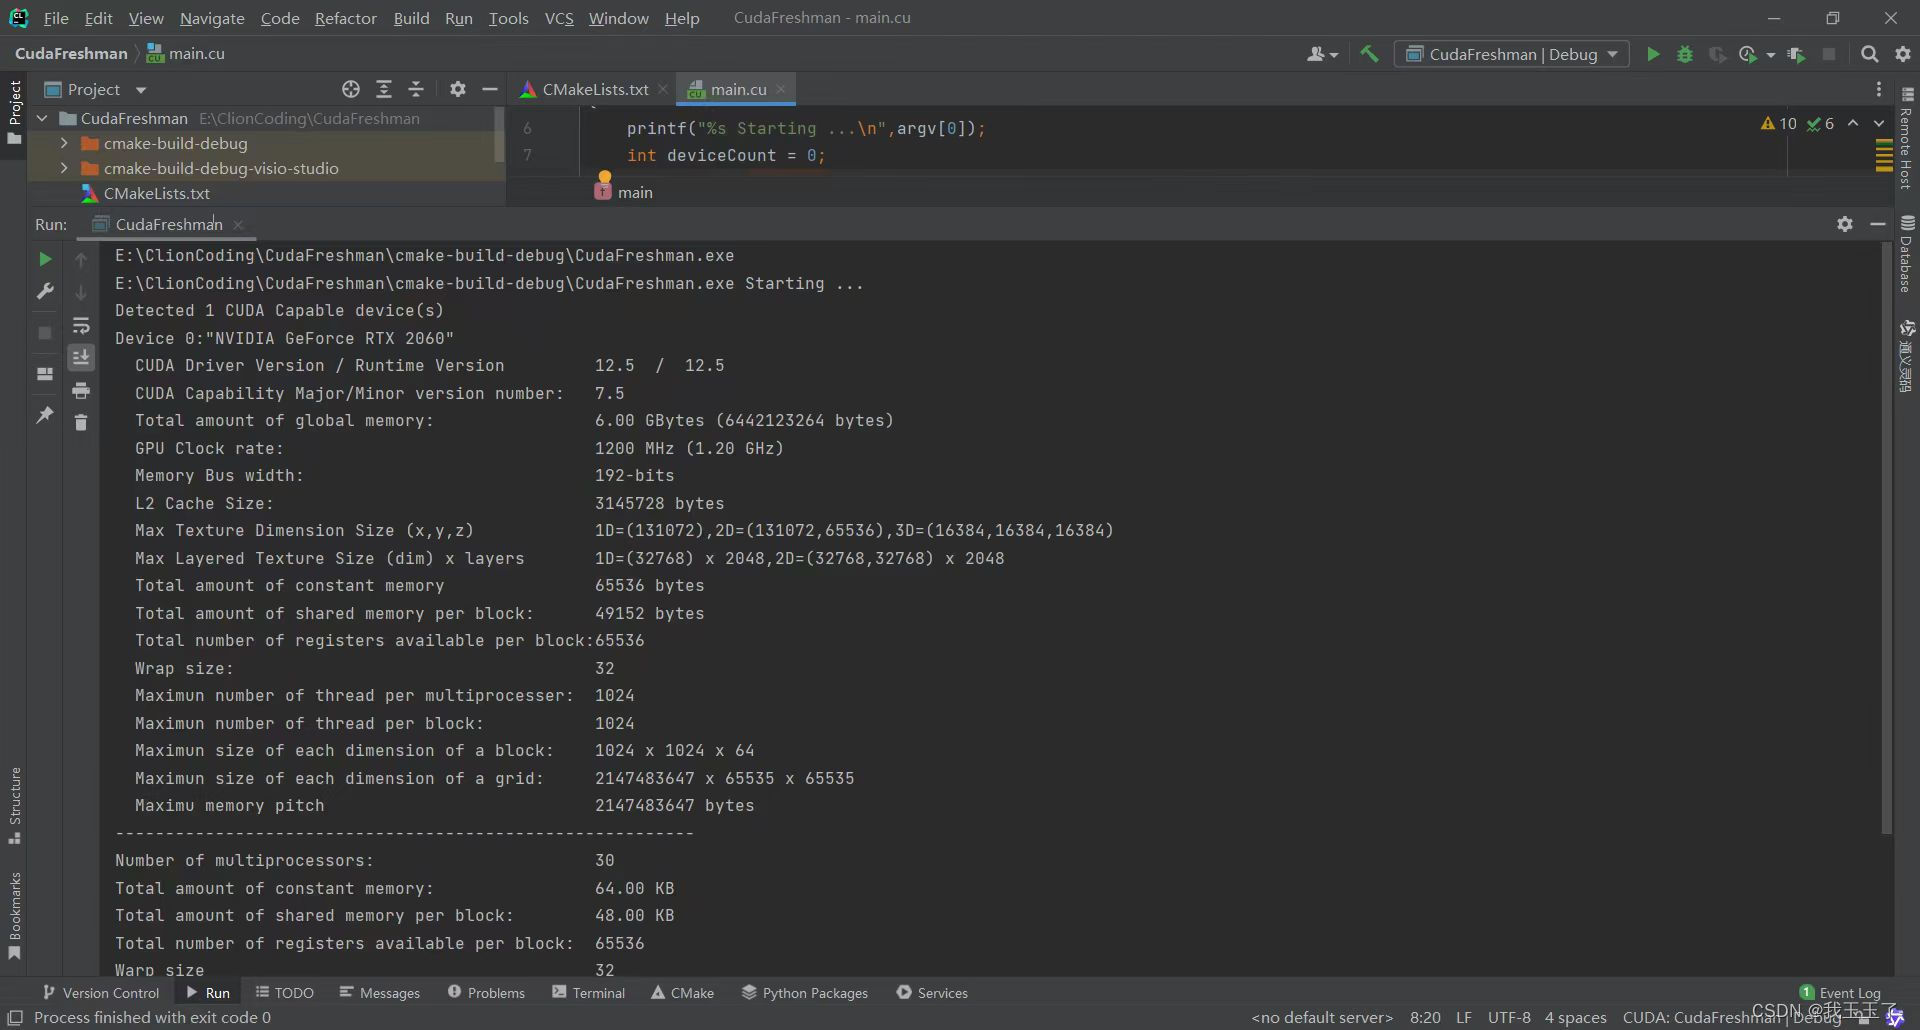This screenshot has width=1920, height=1030.
Task: Click 10 warnings inspection indicator
Action: [x=1779, y=123]
